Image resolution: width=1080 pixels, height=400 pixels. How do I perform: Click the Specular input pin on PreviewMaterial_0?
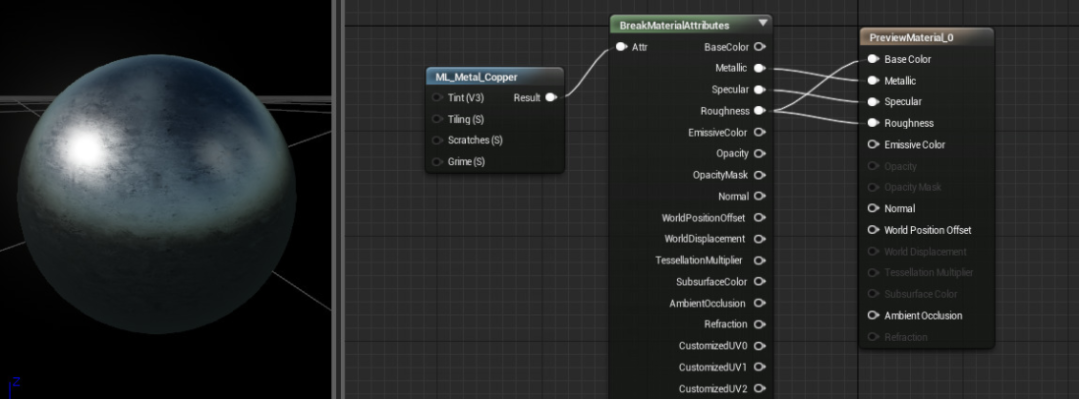pos(873,102)
